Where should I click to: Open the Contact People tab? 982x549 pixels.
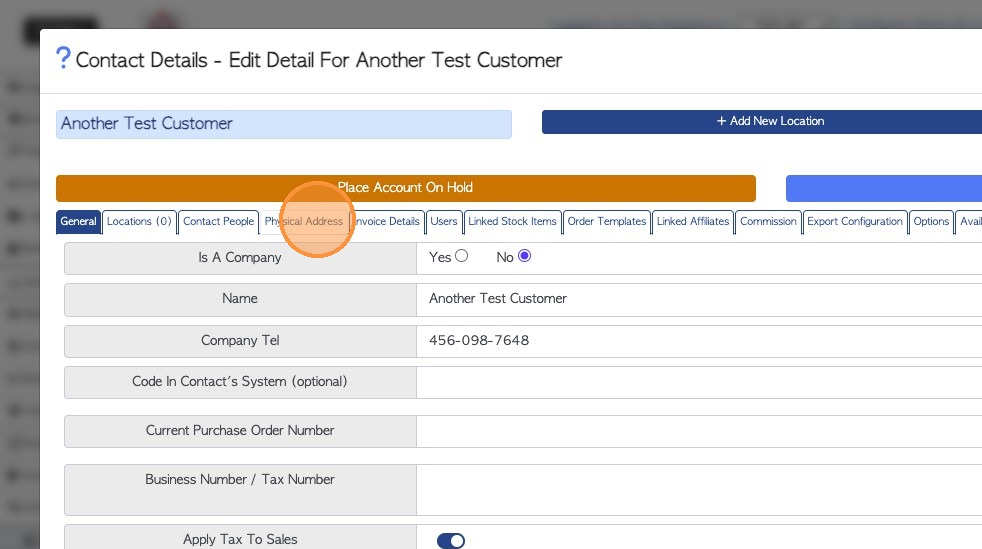[x=218, y=222]
